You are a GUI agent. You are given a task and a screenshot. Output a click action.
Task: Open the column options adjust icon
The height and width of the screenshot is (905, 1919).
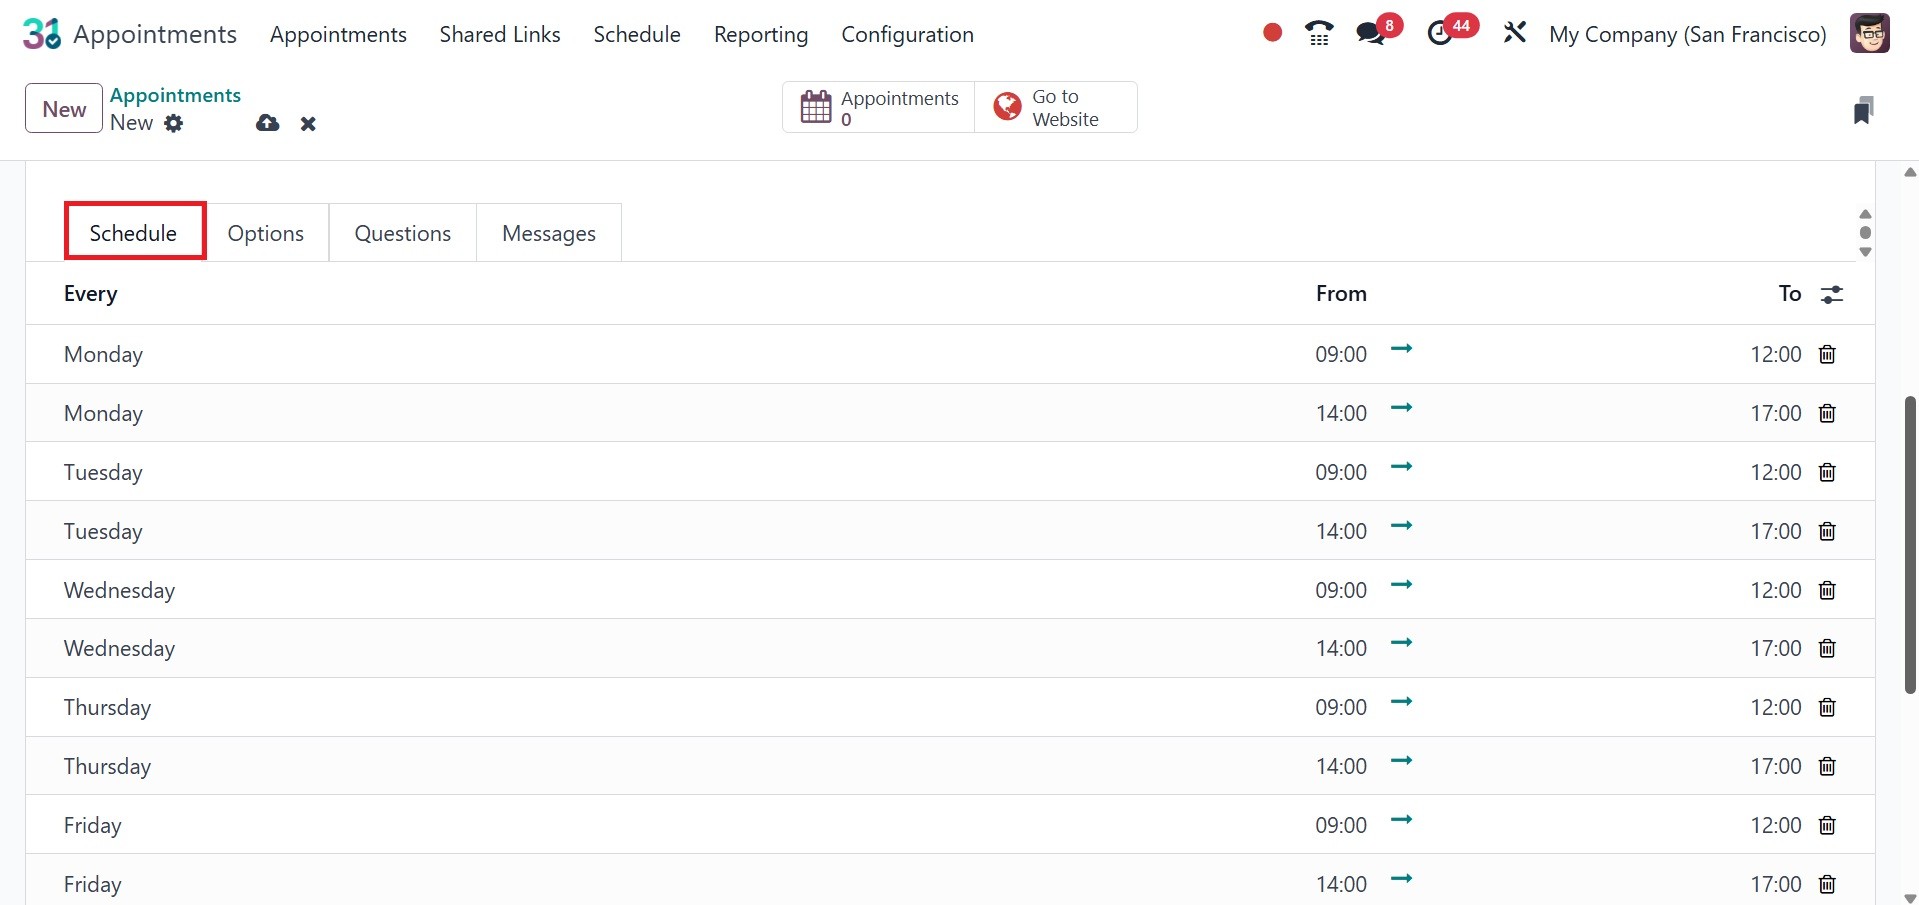[1832, 294]
